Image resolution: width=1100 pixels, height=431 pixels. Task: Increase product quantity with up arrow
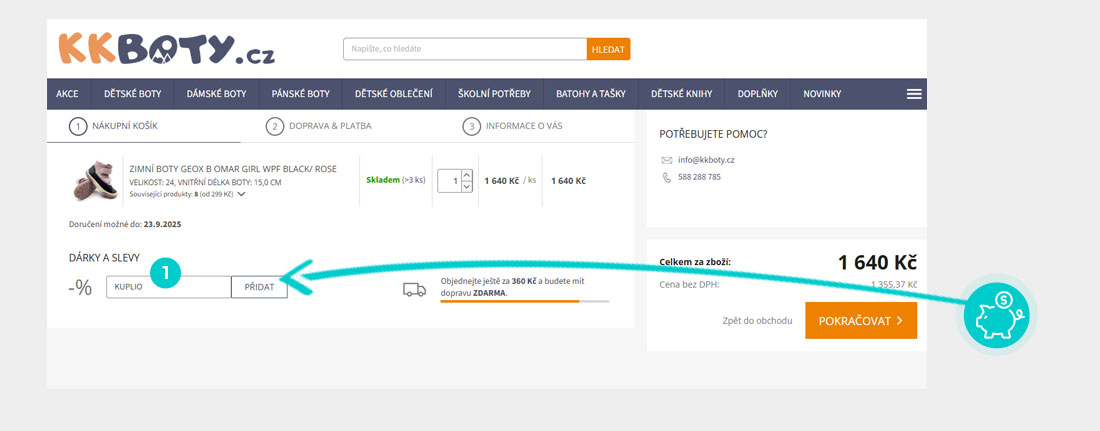[466, 175]
